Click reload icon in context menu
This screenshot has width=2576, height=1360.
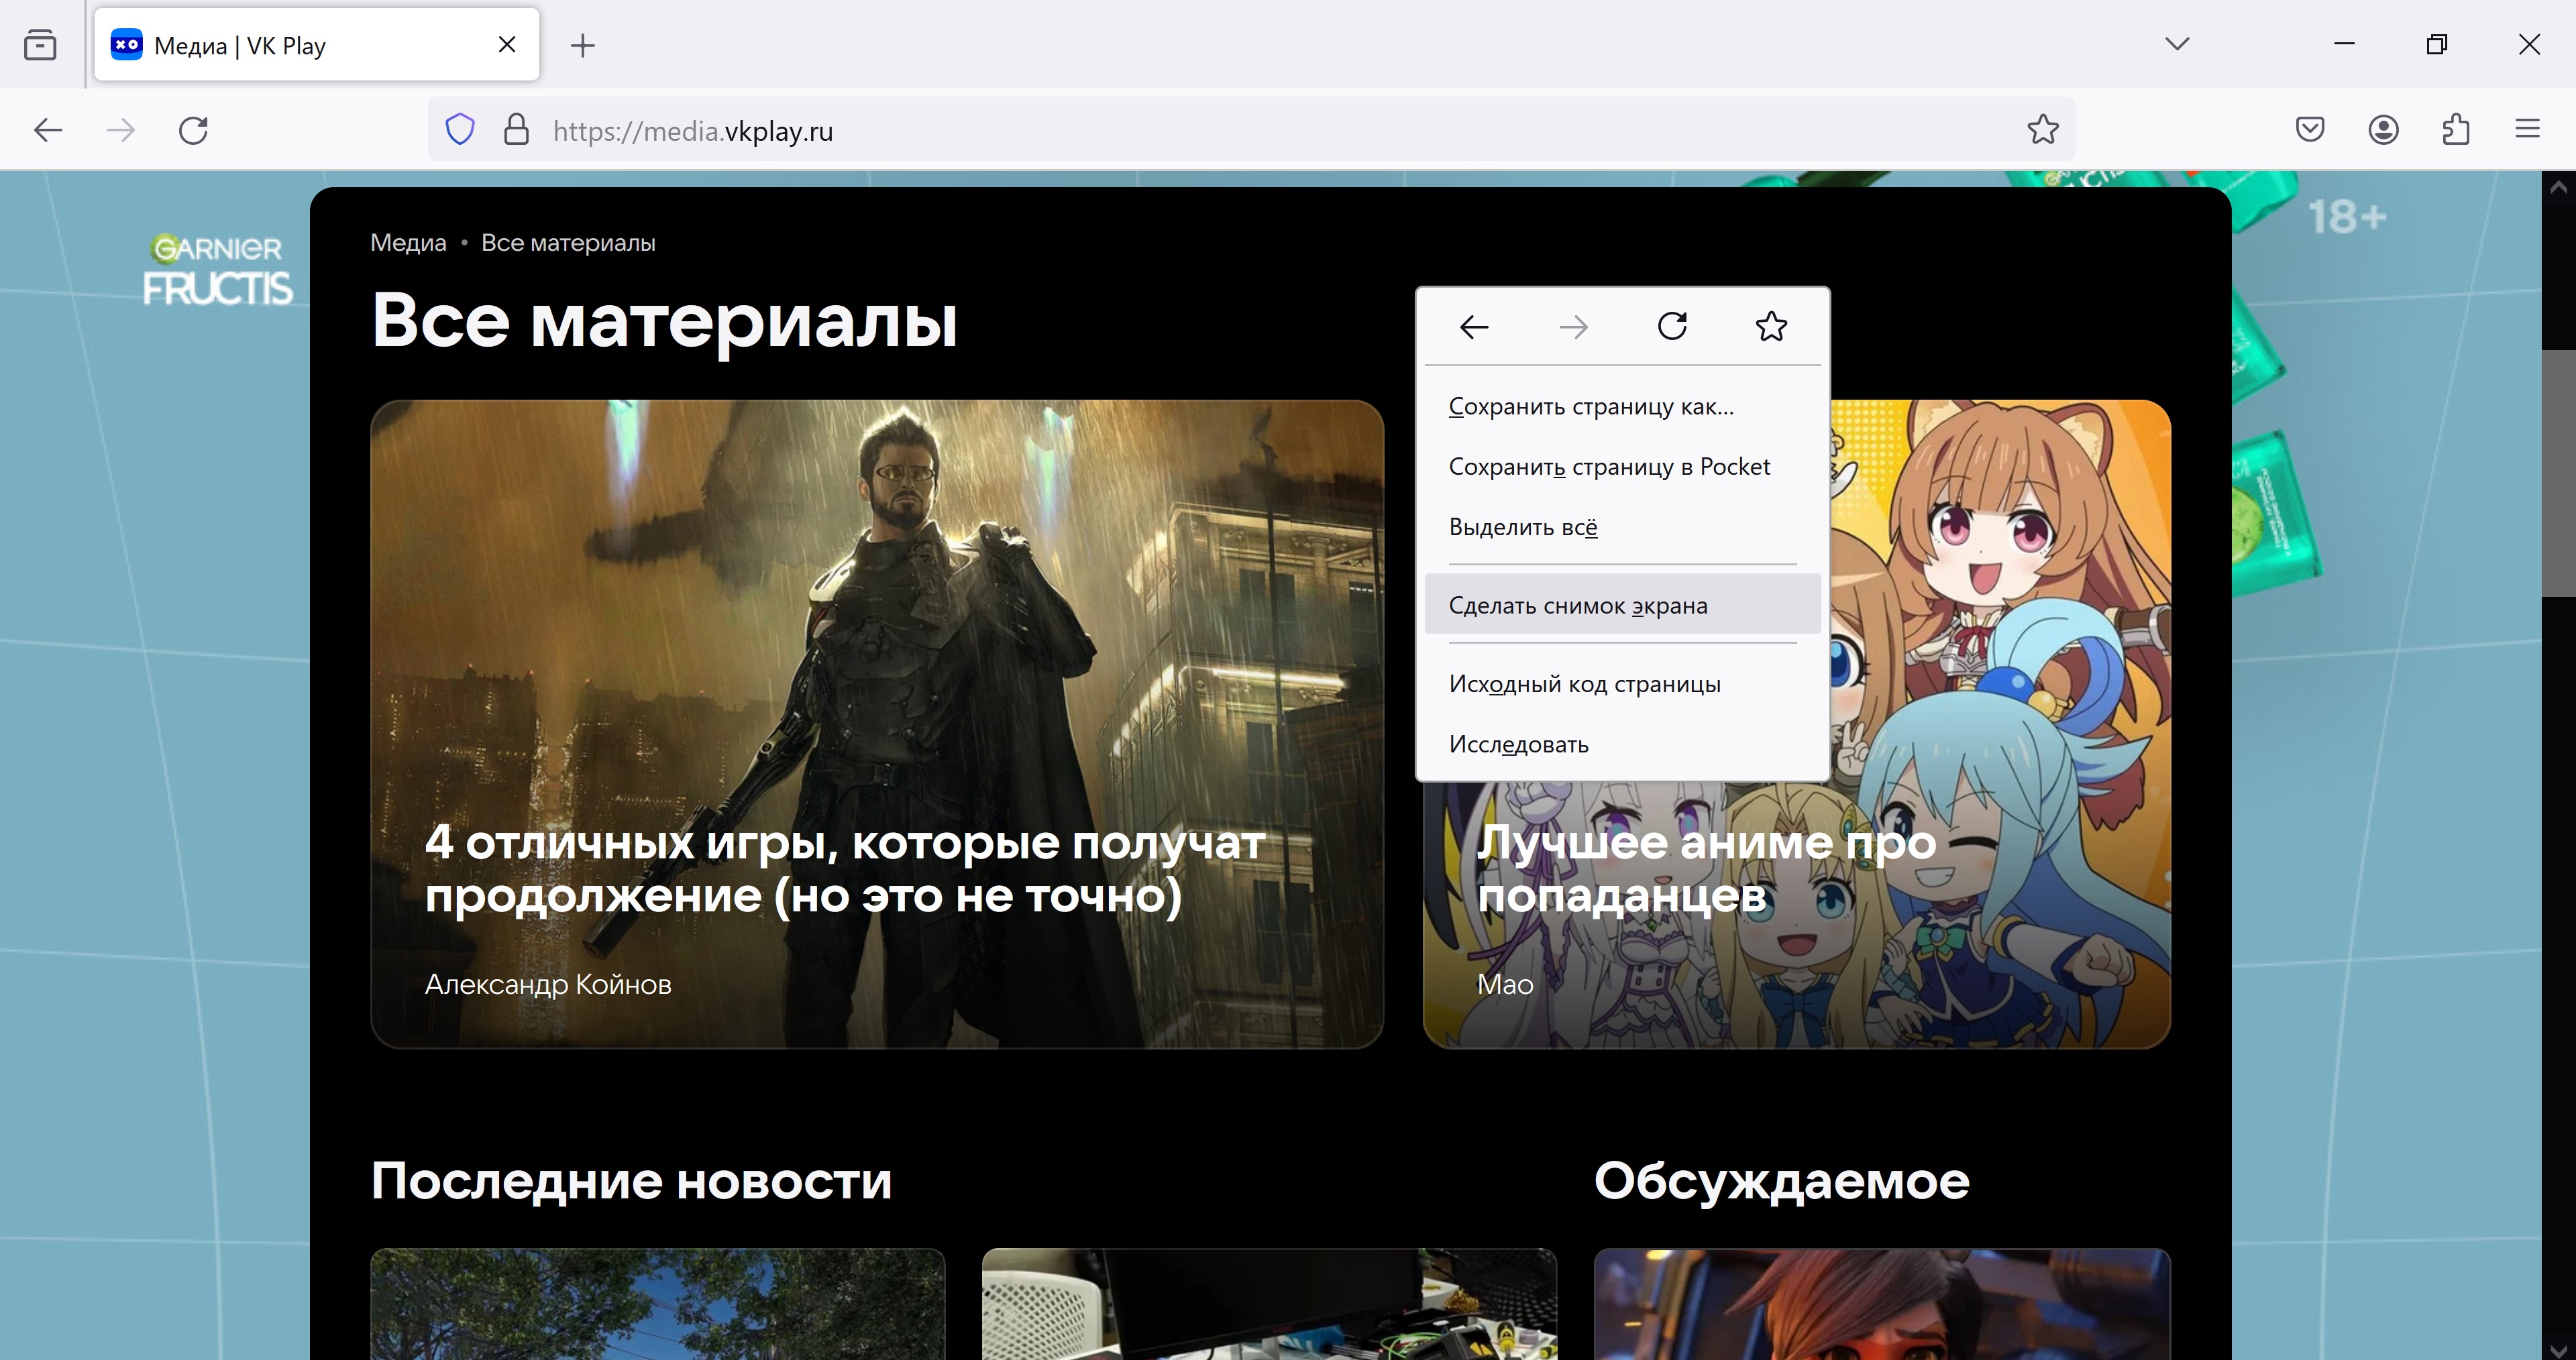(x=1672, y=326)
